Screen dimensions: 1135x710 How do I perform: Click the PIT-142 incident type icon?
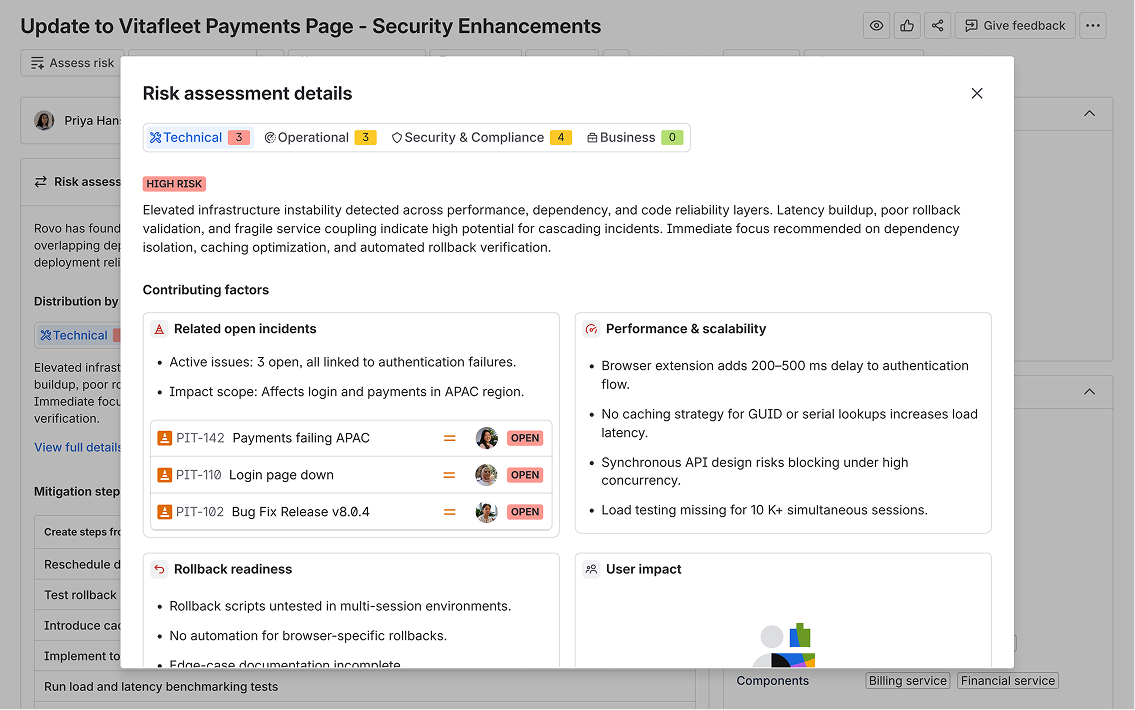[165, 438]
